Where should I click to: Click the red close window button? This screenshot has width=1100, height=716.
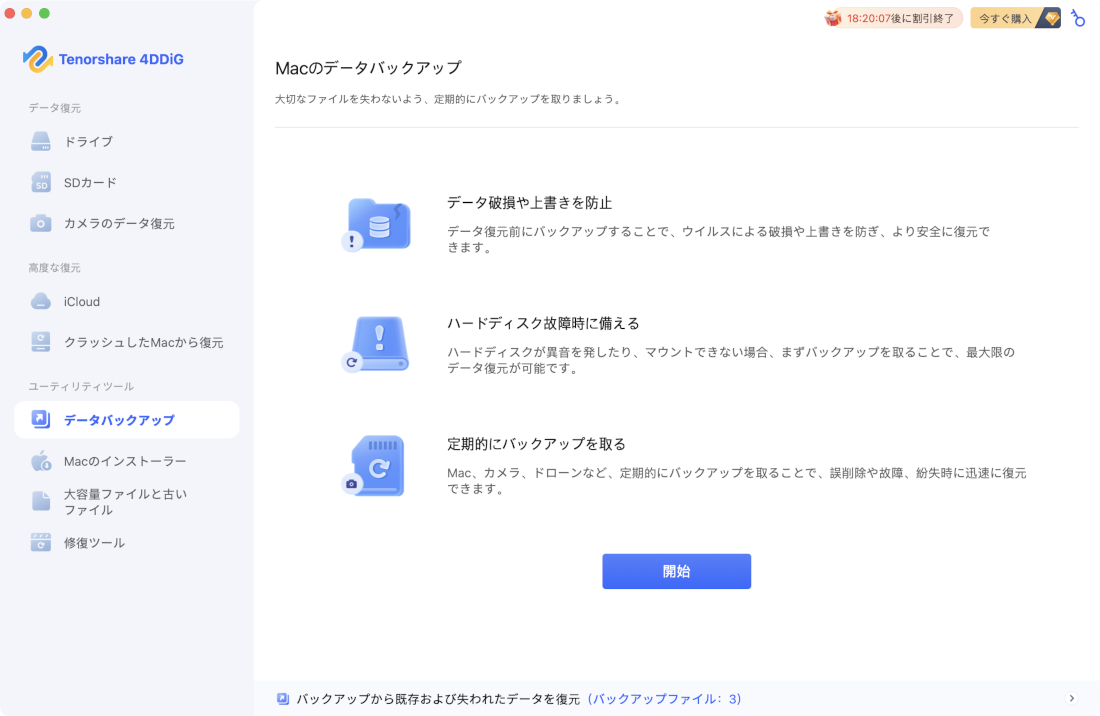[x=10, y=13]
